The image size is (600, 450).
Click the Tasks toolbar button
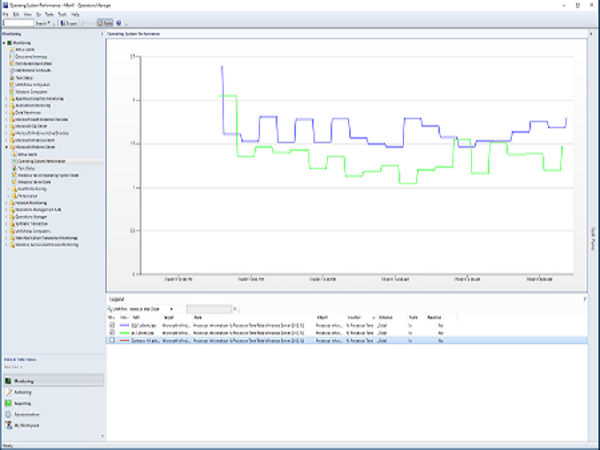pyautogui.click(x=104, y=22)
